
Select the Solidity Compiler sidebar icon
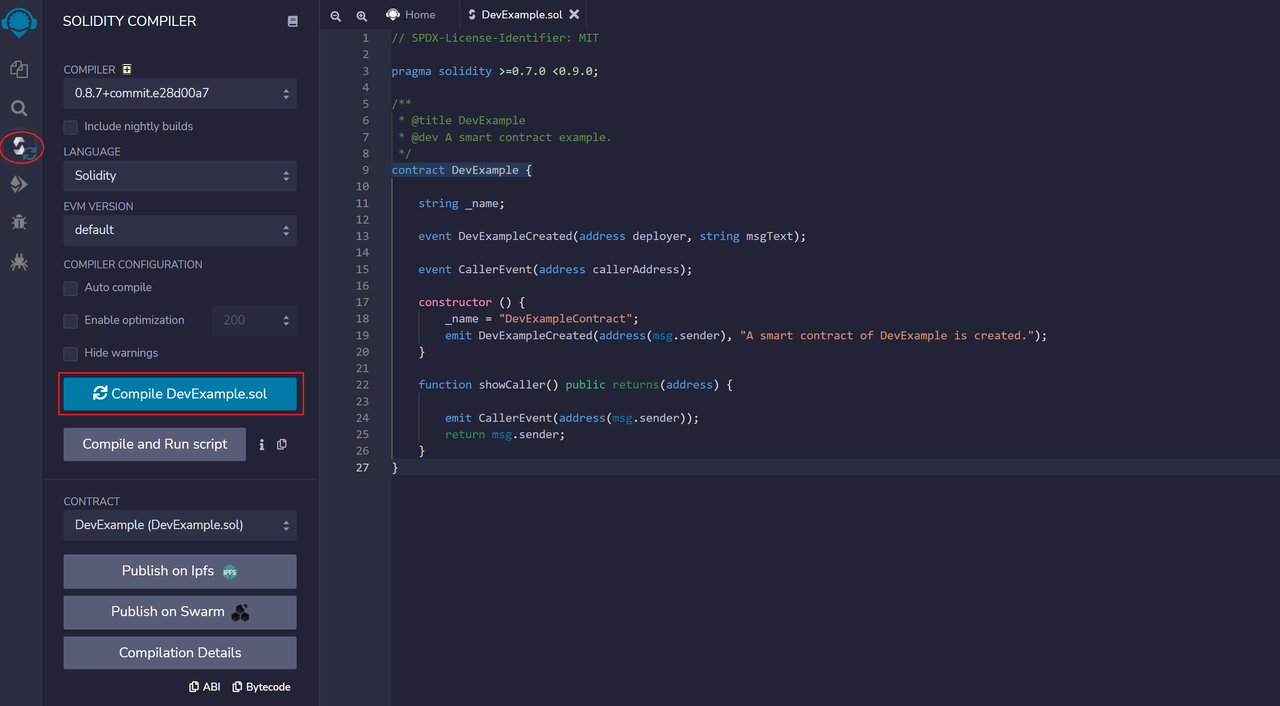(21, 147)
